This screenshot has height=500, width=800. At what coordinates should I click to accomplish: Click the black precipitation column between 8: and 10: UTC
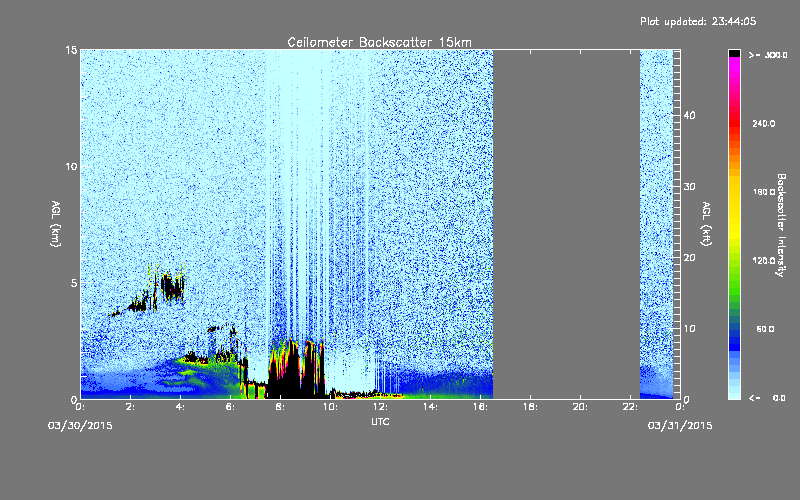click(296, 370)
